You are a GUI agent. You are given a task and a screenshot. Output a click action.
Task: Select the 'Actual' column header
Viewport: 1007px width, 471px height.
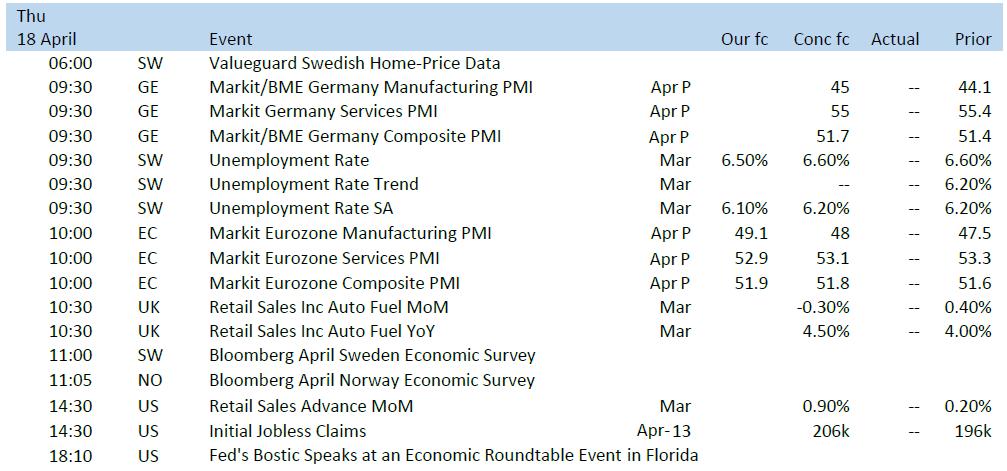point(895,39)
